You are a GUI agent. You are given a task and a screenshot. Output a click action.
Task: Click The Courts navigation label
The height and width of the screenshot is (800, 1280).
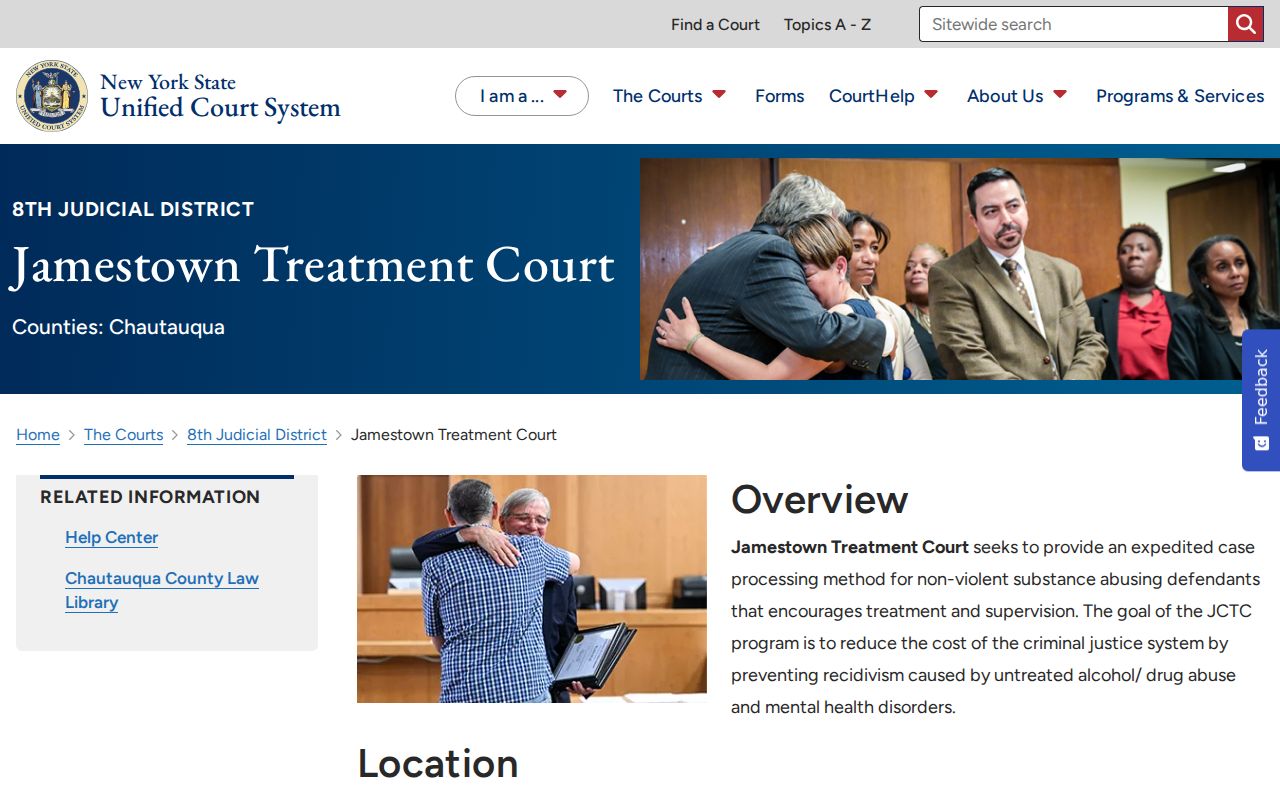[x=657, y=96]
